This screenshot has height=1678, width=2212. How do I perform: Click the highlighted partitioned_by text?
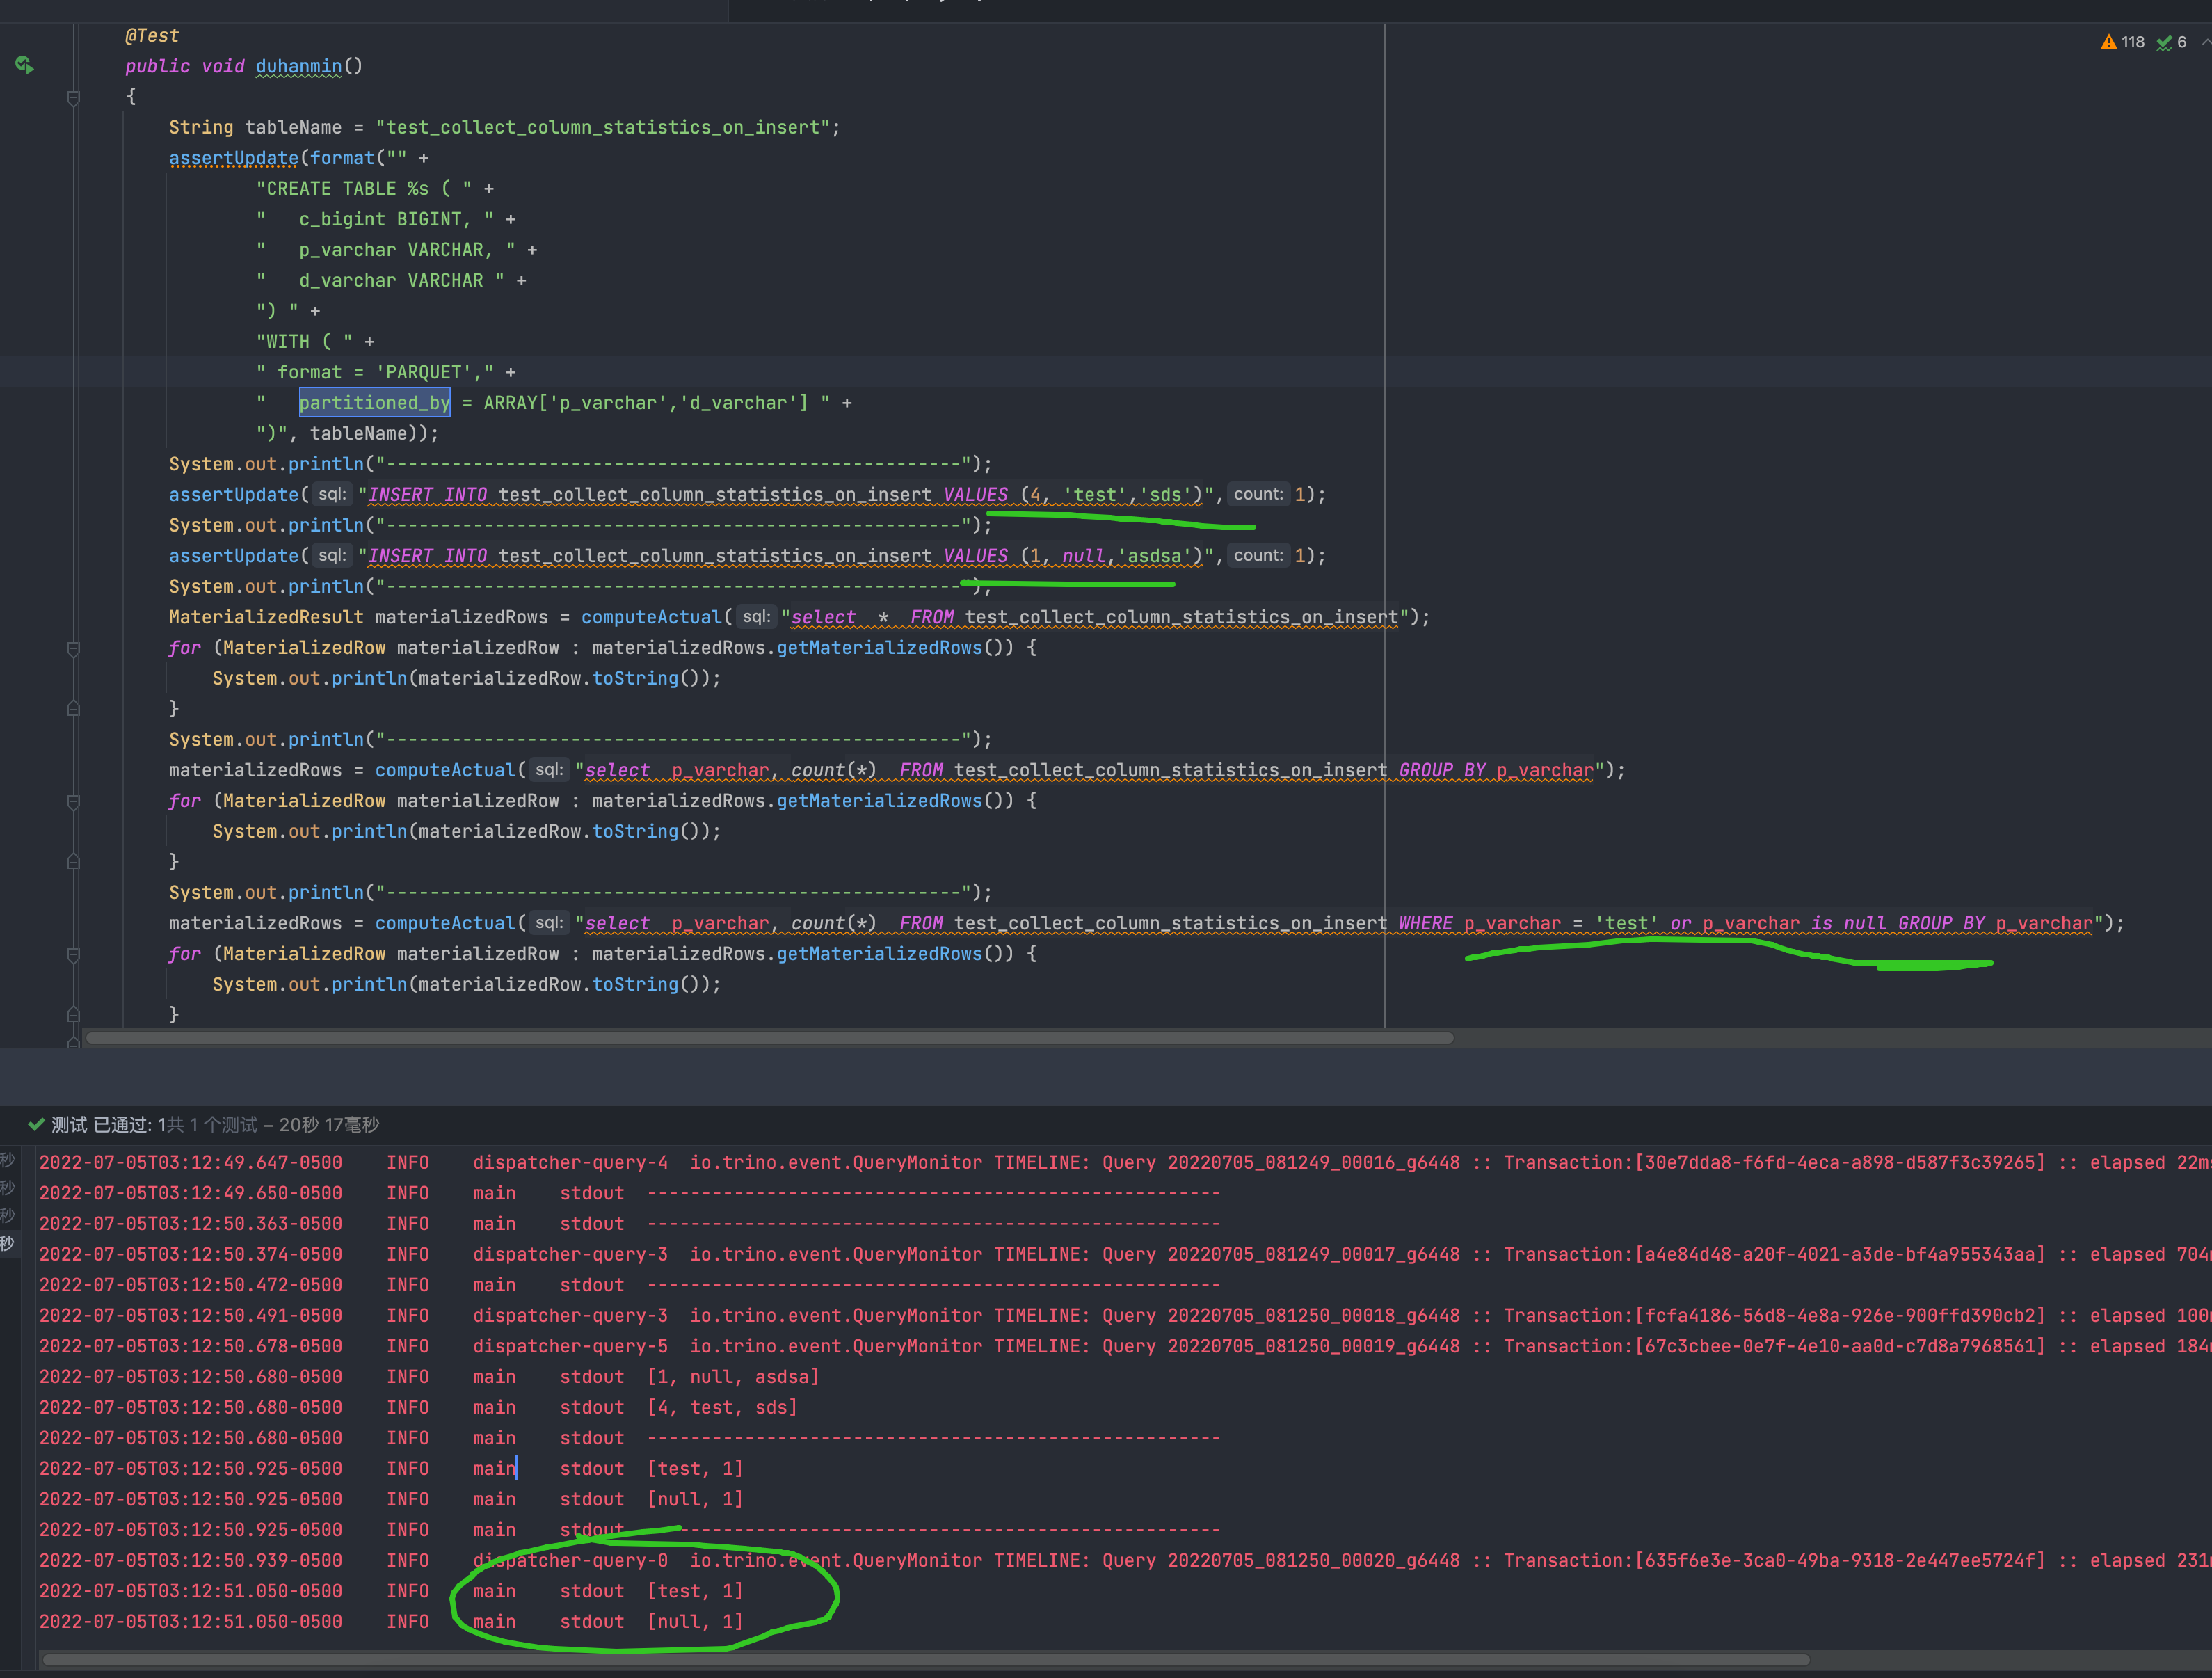pyautogui.click(x=374, y=402)
